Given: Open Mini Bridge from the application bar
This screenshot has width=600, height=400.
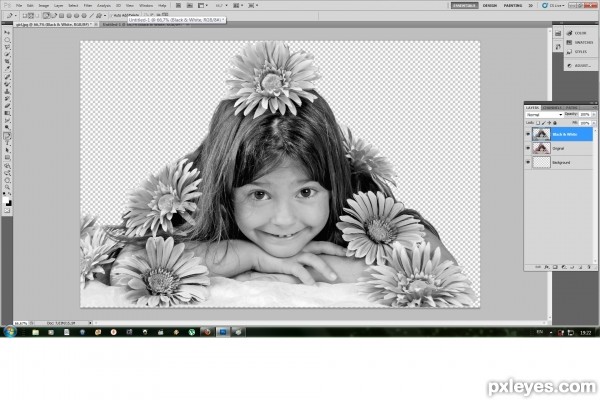Looking at the screenshot, I should 190,5.
